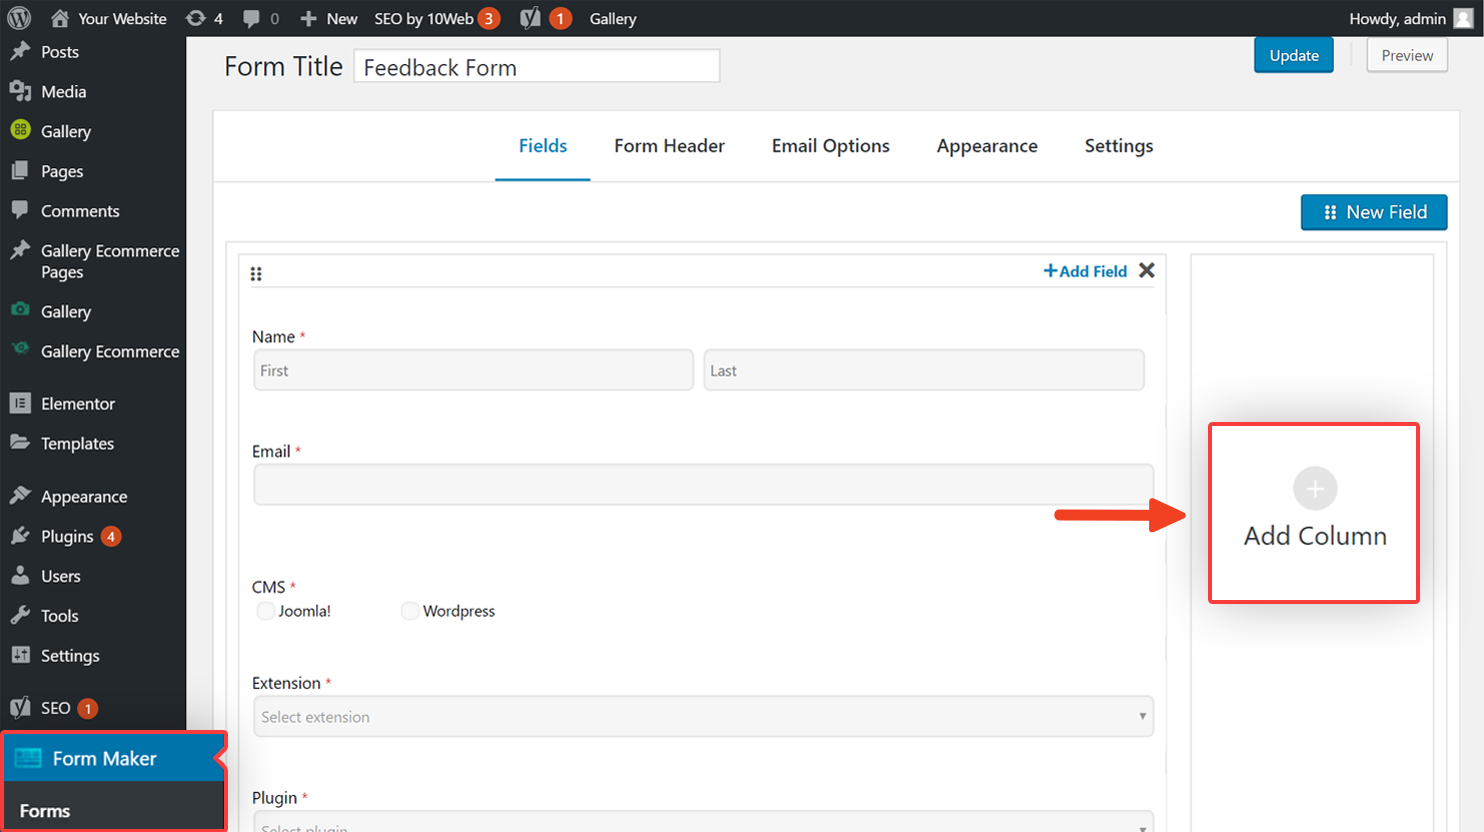Click Add Column label
Screen dimensions: 1484x832
click(x=1315, y=536)
